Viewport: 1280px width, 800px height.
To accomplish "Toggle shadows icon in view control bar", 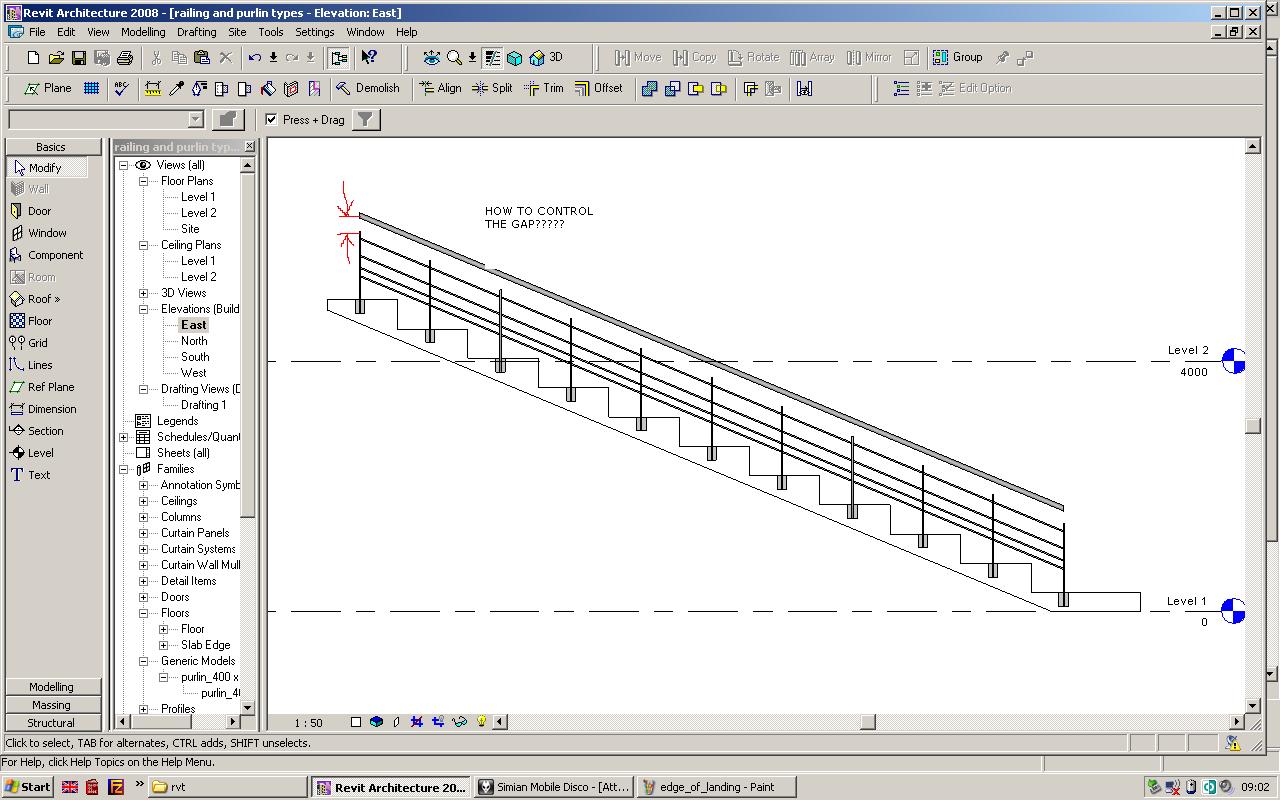I will coord(397,722).
